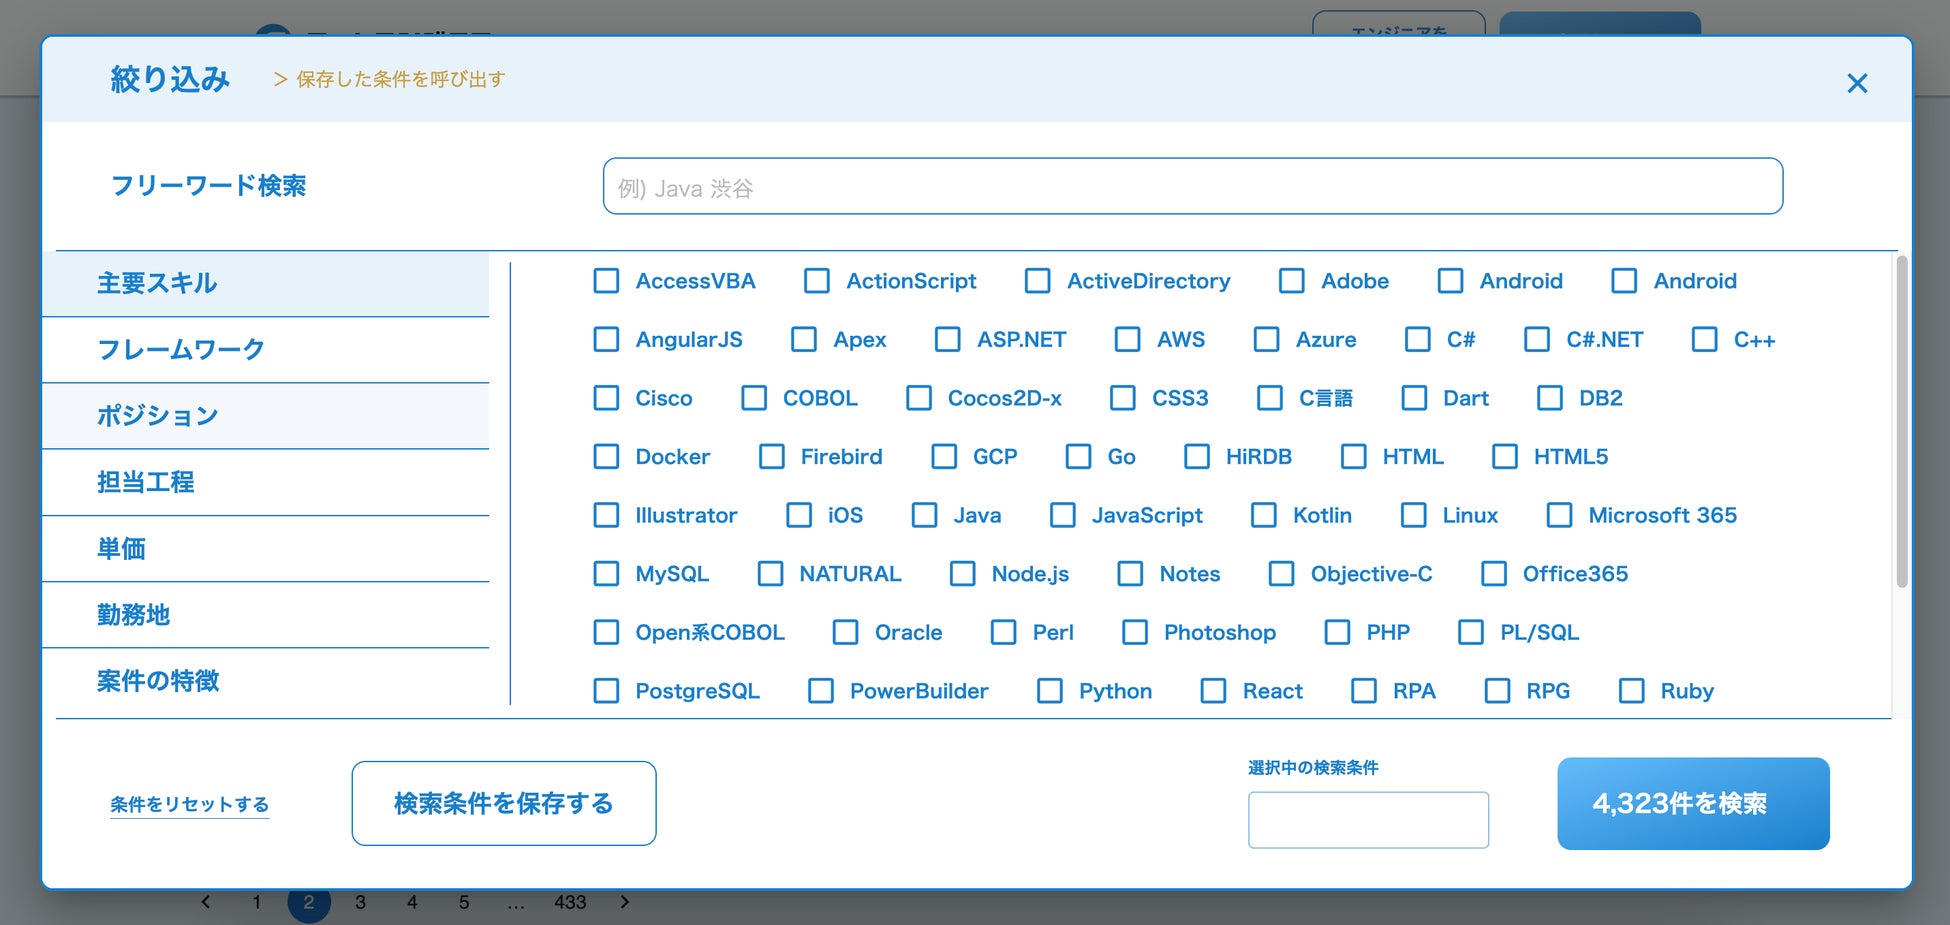Select the Python checkbox
The image size is (1950, 925).
click(x=1050, y=691)
